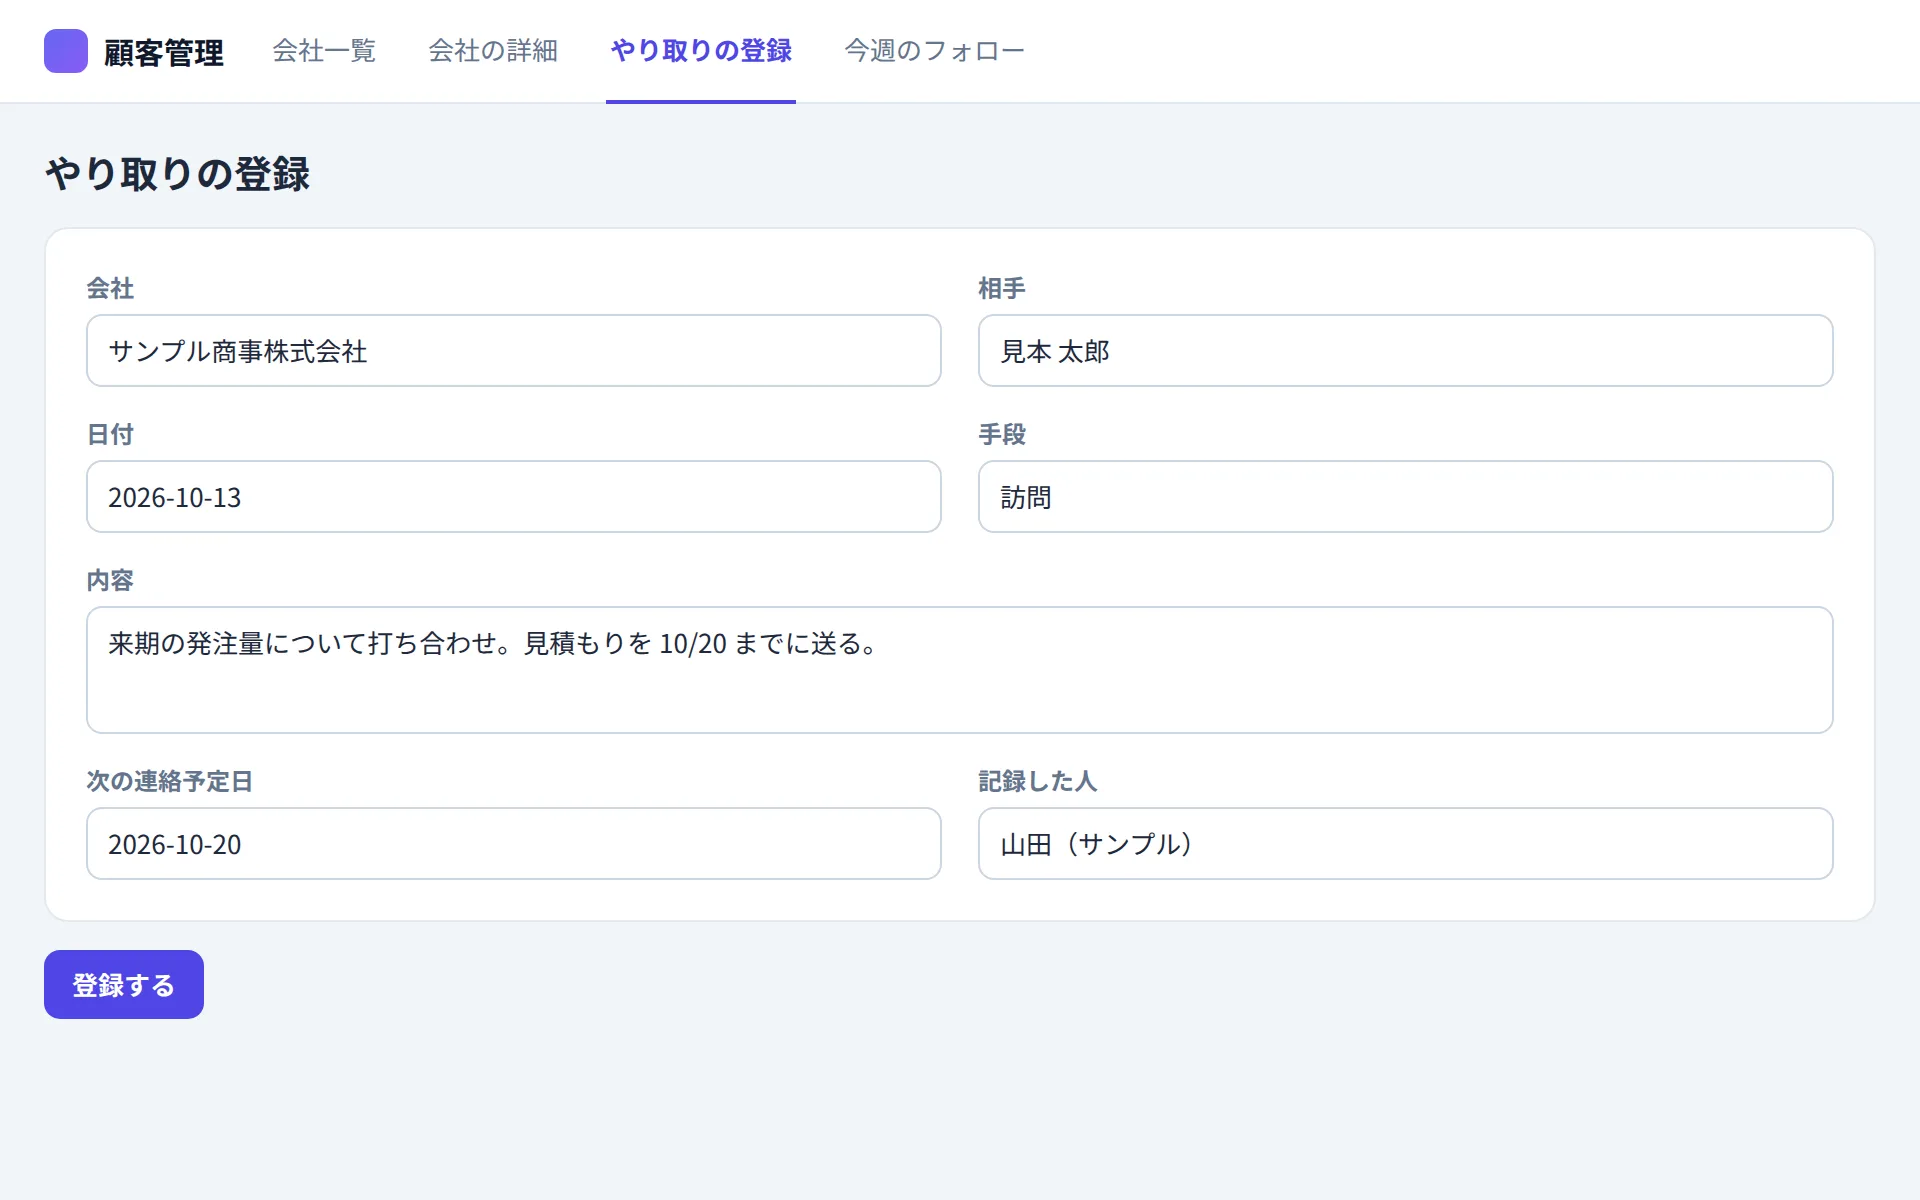Click the 手段 label text
1920x1200 pixels.
(1002, 435)
